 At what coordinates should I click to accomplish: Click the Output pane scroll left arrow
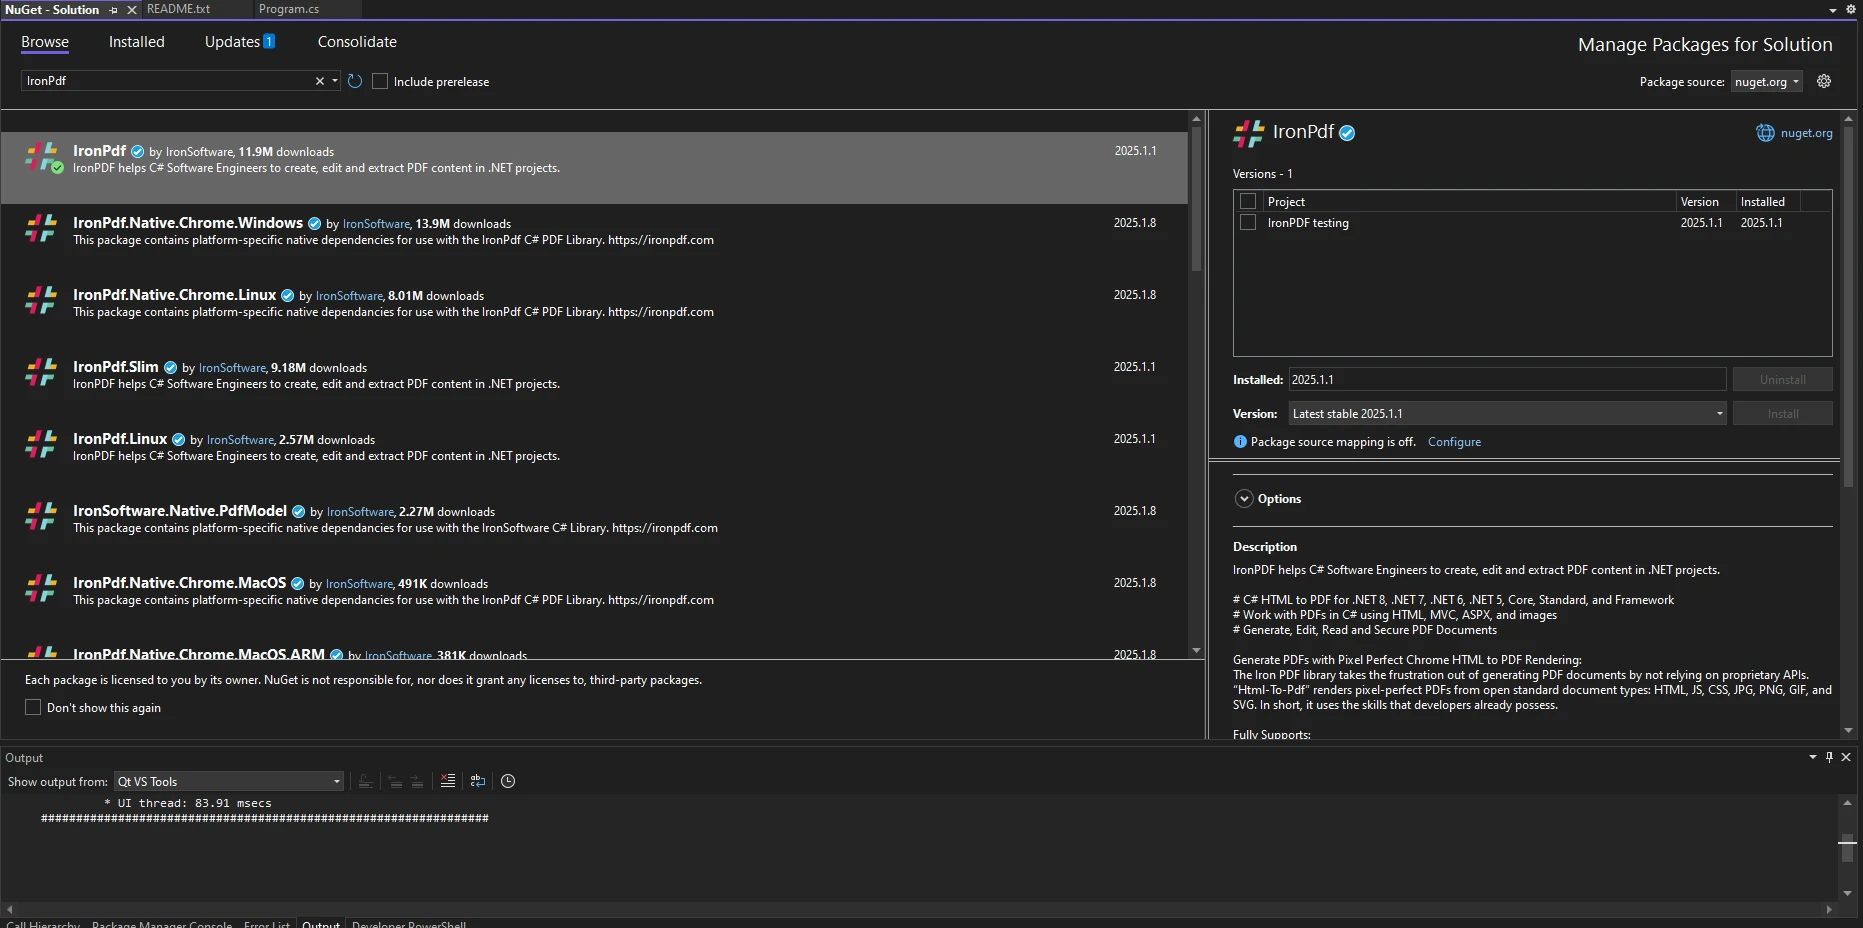(9, 909)
